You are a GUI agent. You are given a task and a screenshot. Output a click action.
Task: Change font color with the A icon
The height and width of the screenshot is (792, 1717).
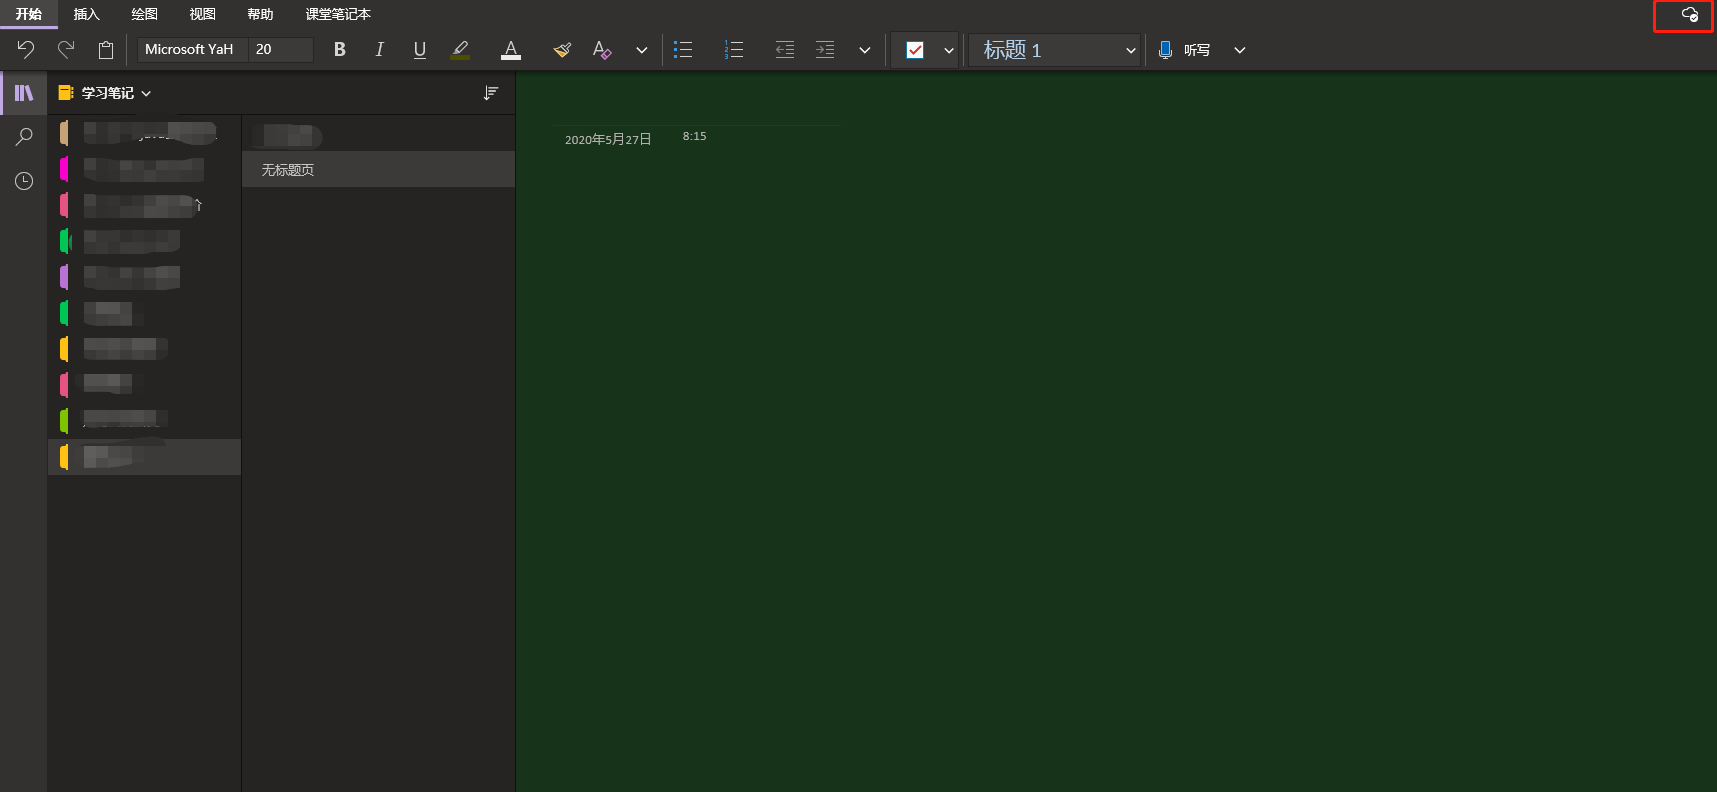511,50
